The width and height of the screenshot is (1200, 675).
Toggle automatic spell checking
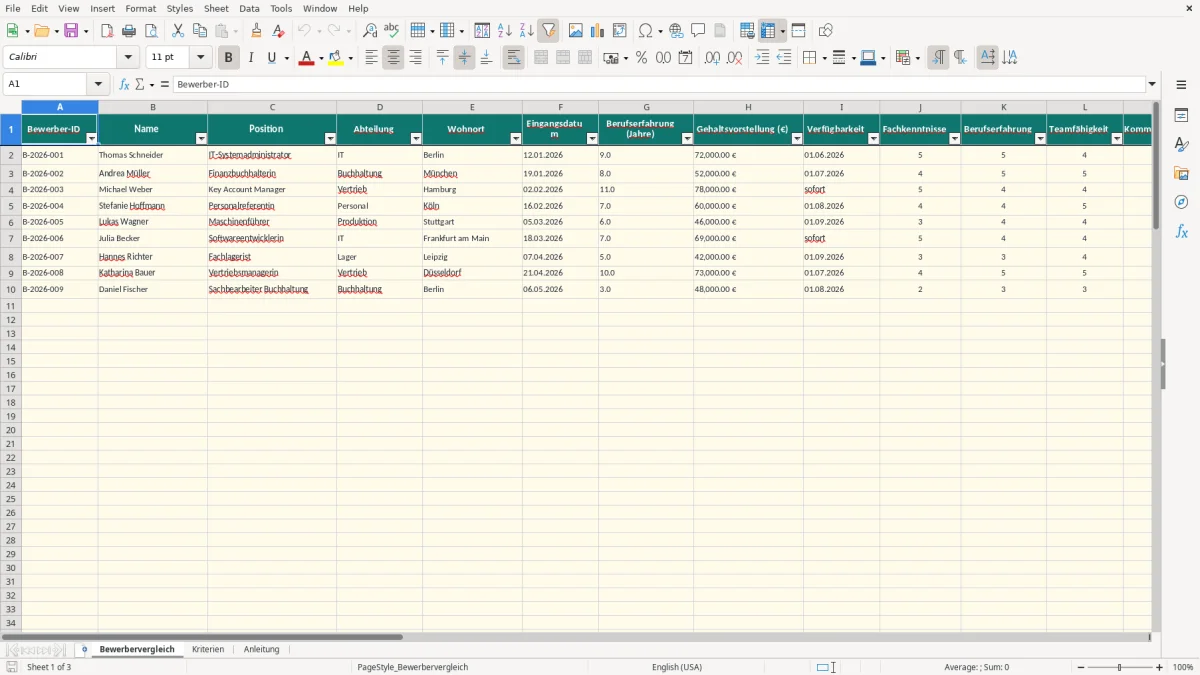tap(392, 31)
